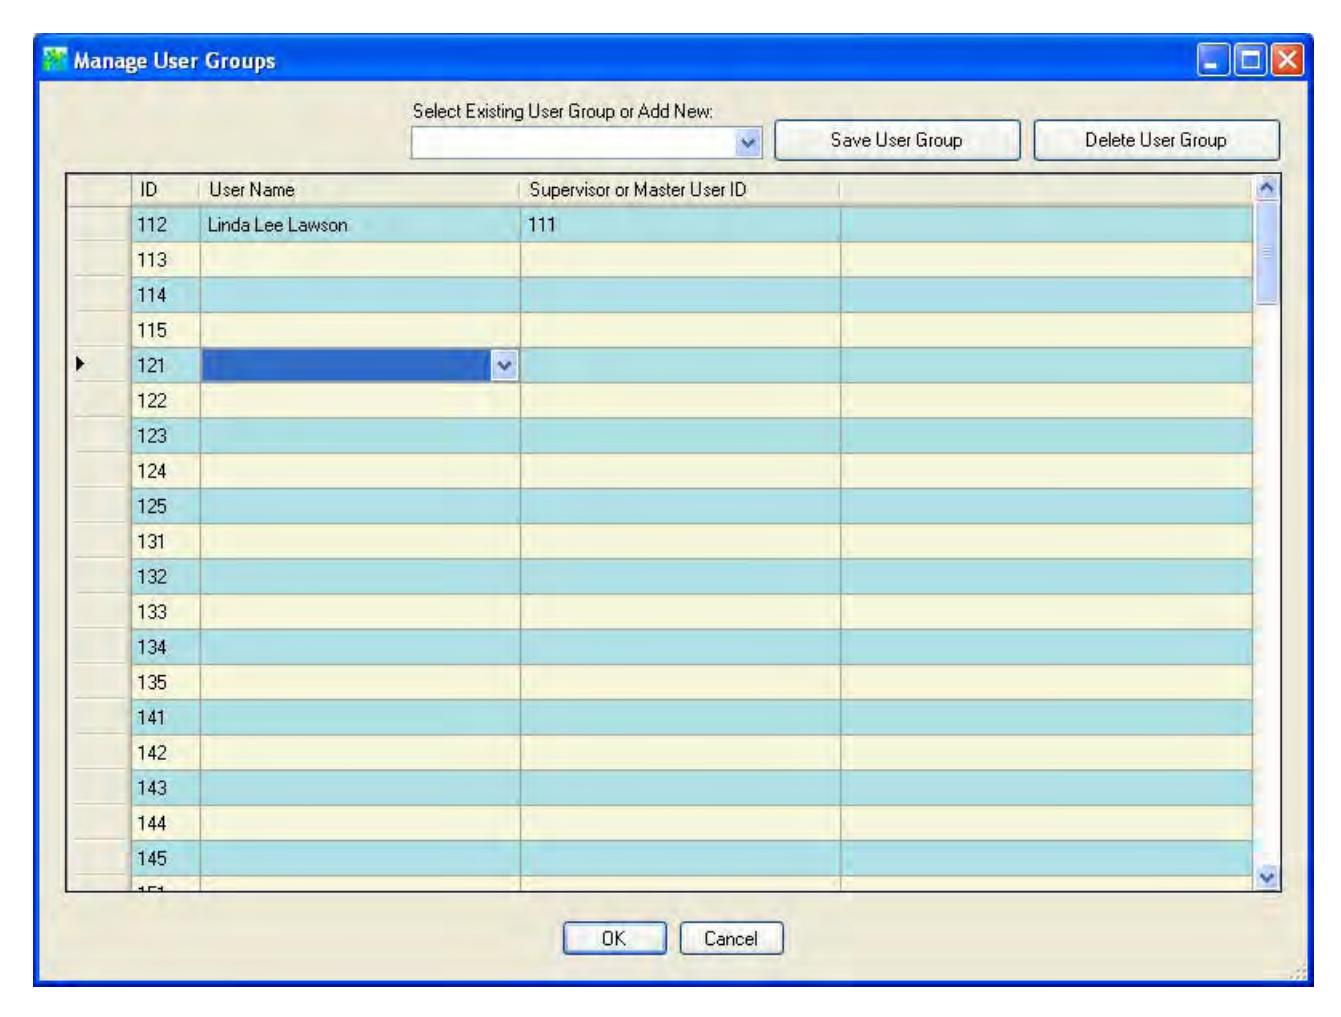Select the ID cell 135

pos(166,682)
